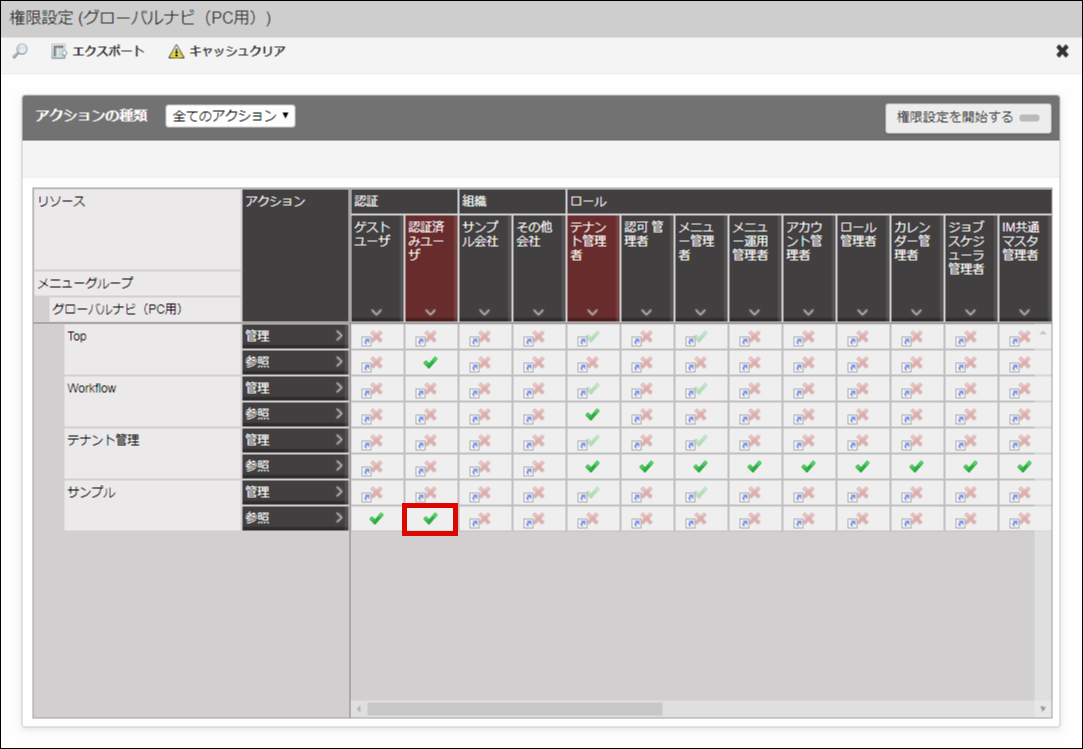Expand the Top 管理 action arrow

coord(339,336)
